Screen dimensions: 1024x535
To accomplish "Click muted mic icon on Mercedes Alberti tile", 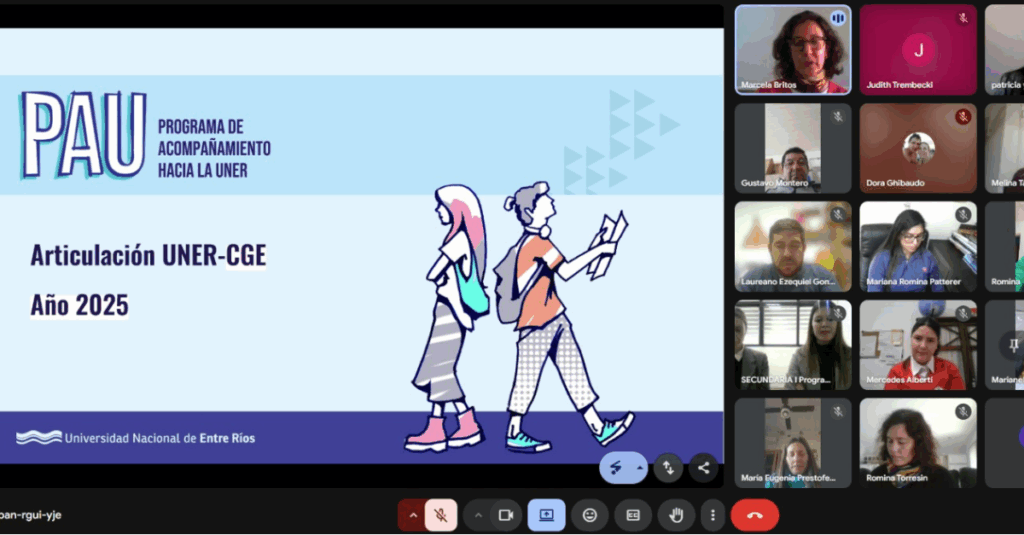I will tap(963, 314).
